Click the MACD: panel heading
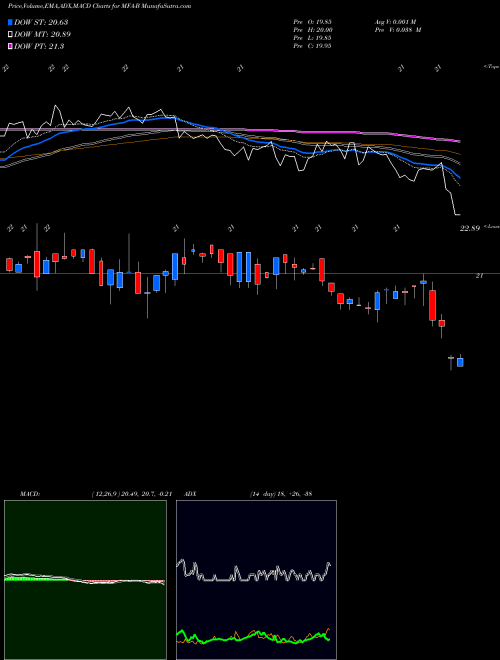This screenshot has width=500, height=660. pyautogui.click(x=30, y=494)
